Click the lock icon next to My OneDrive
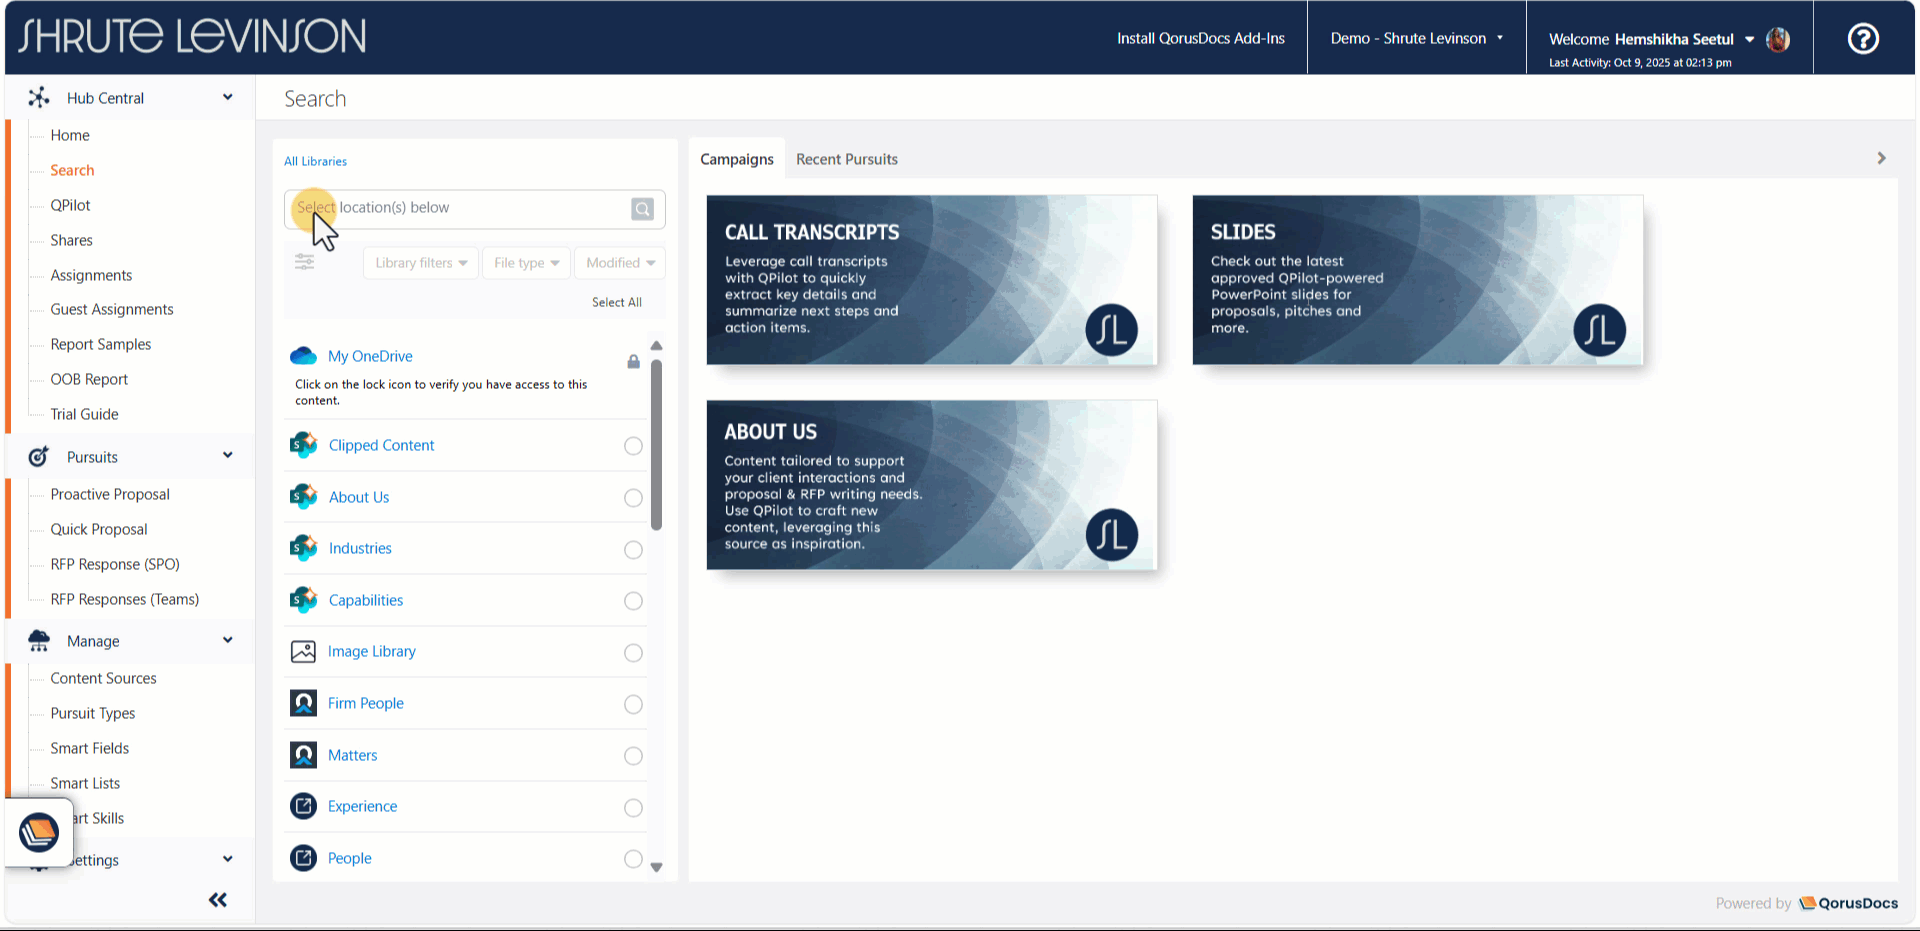The height and width of the screenshot is (931, 1920). [633, 361]
